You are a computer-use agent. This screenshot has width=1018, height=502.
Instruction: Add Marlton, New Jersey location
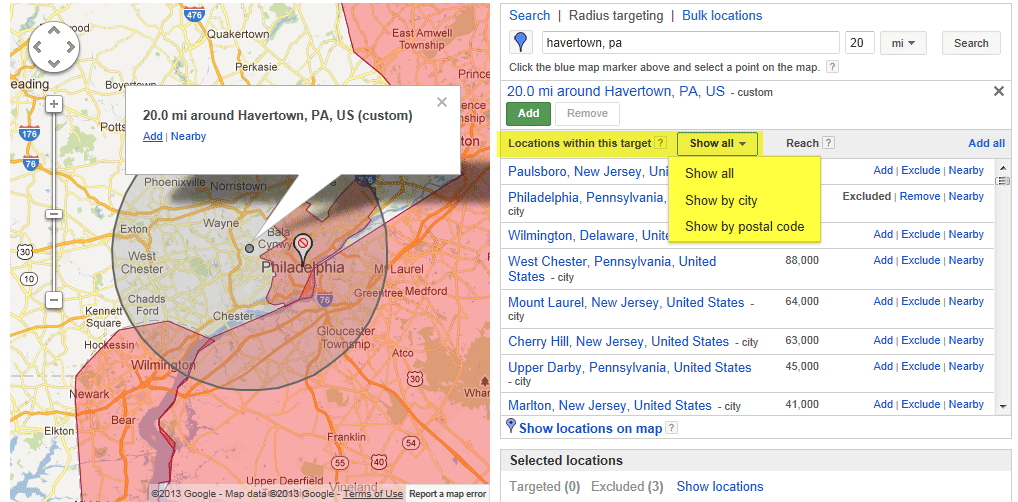click(883, 404)
